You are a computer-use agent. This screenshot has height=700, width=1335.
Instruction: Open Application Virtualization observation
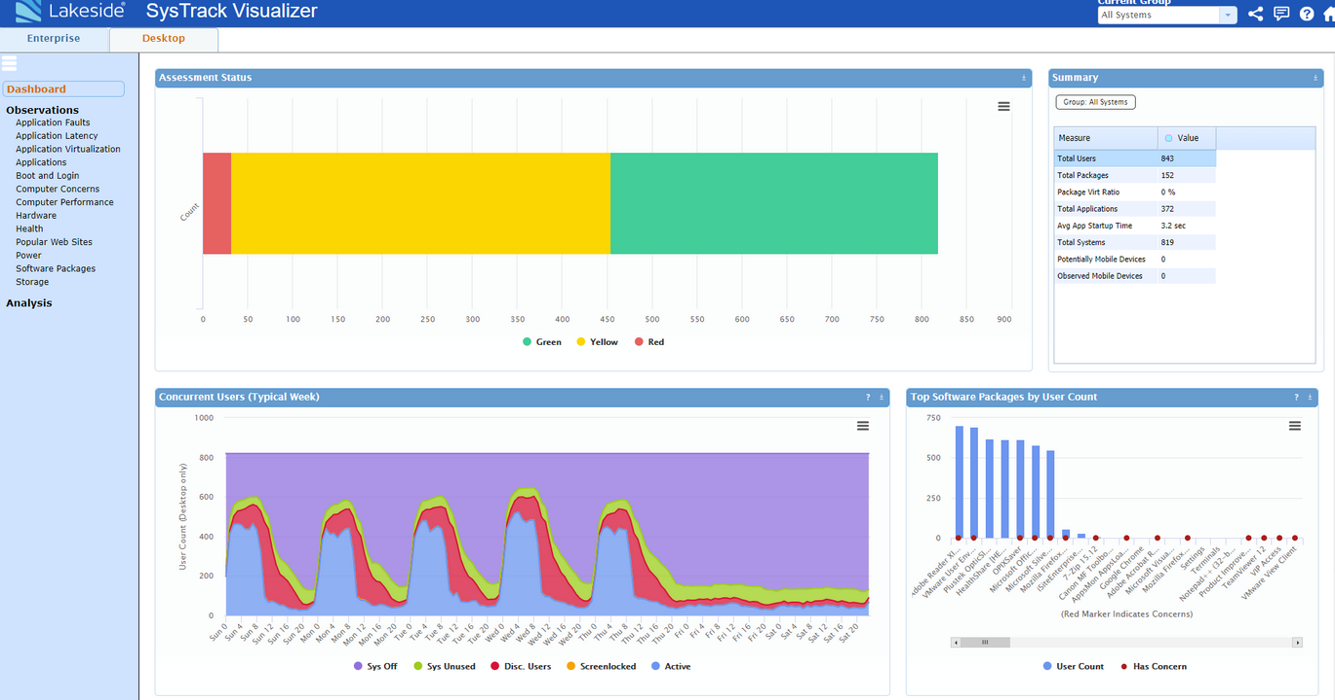click(x=68, y=149)
